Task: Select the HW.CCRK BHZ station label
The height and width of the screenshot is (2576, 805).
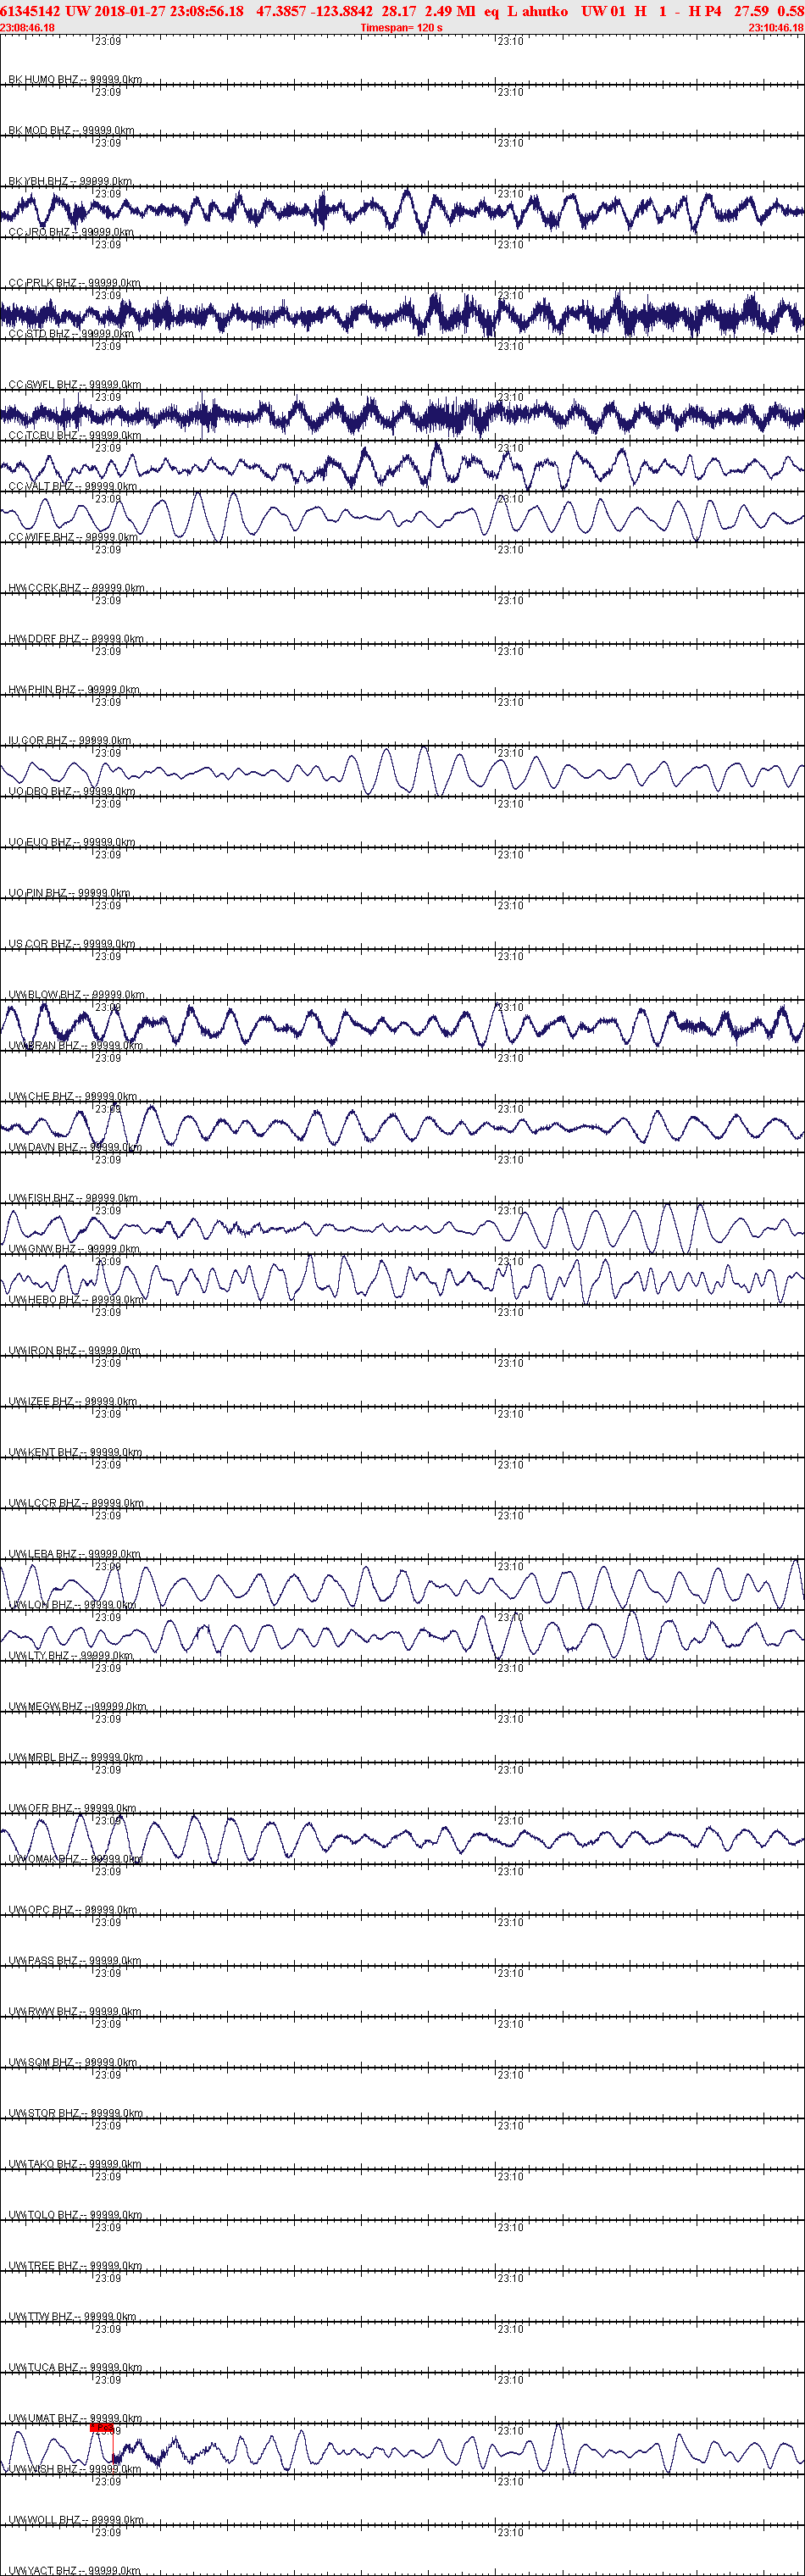Action: coord(76,589)
